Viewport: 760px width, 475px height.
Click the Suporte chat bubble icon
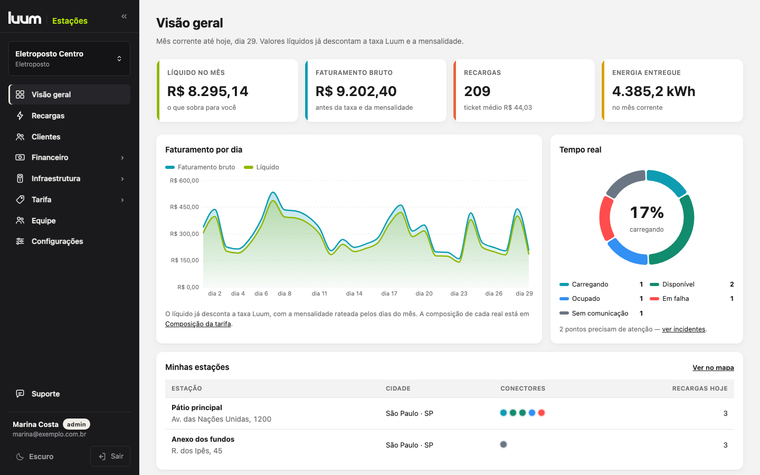tap(20, 394)
